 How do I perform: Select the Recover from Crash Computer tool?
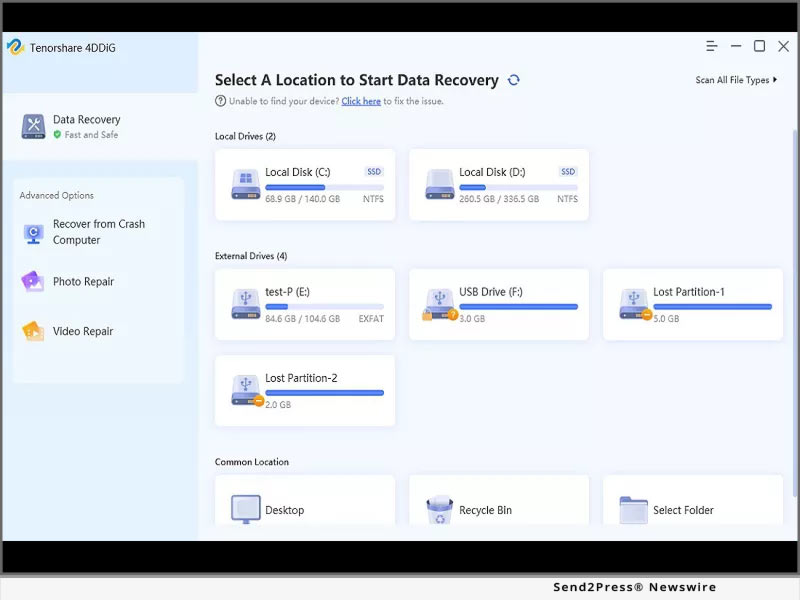click(96, 231)
